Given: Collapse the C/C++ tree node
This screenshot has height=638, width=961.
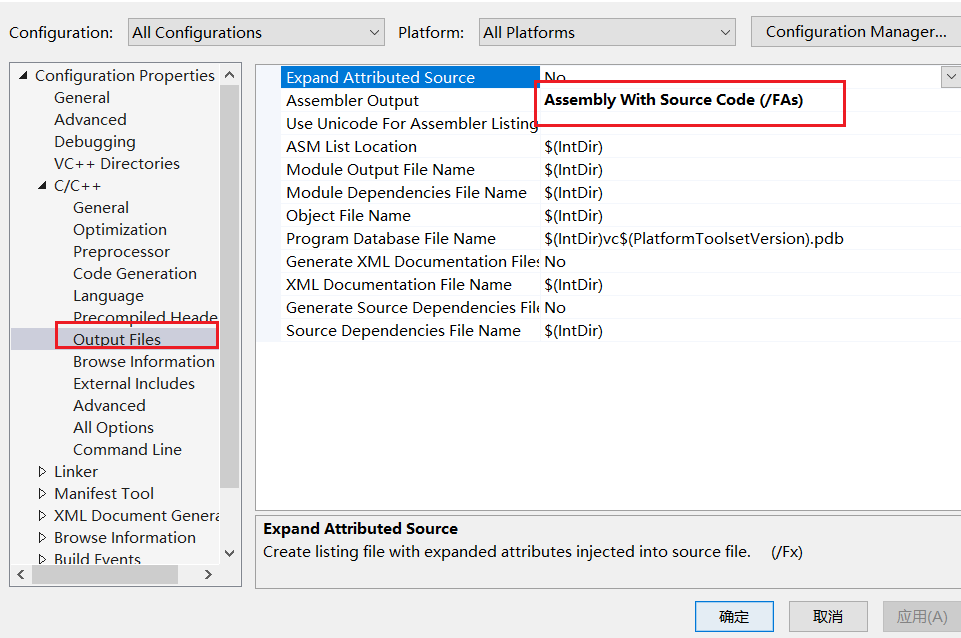Looking at the screenshot, I should (42, 186).
